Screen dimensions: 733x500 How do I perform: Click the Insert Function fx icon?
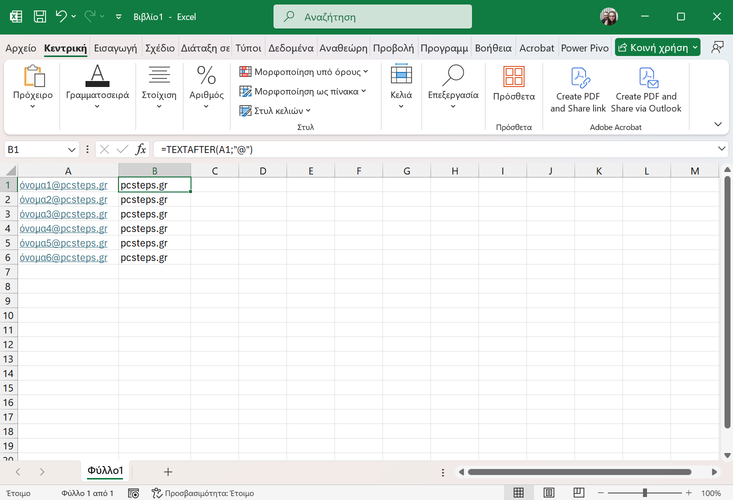(142, 149)
